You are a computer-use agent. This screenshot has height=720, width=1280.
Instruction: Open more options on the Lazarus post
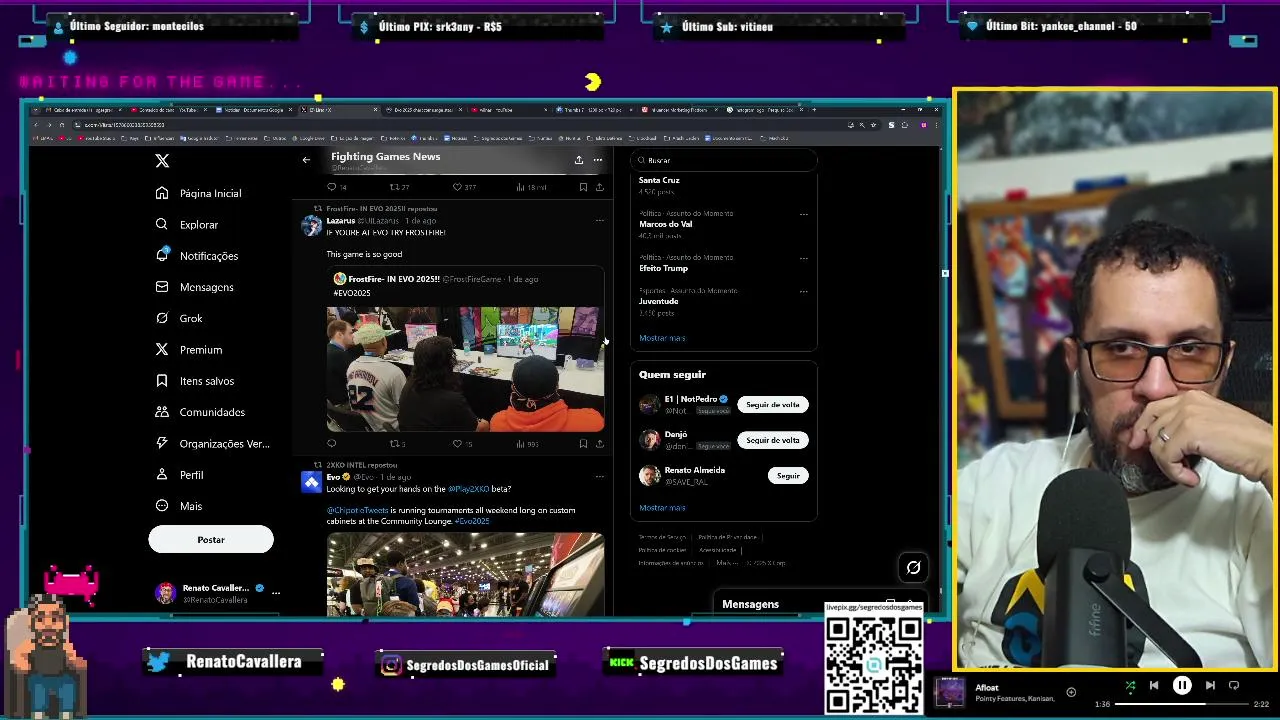(600, 220)
